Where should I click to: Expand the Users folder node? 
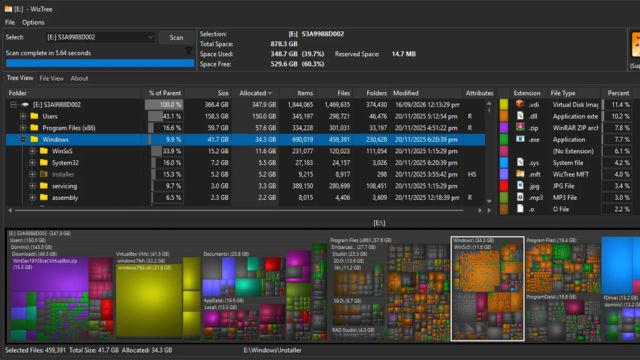[x=23, y=116]
